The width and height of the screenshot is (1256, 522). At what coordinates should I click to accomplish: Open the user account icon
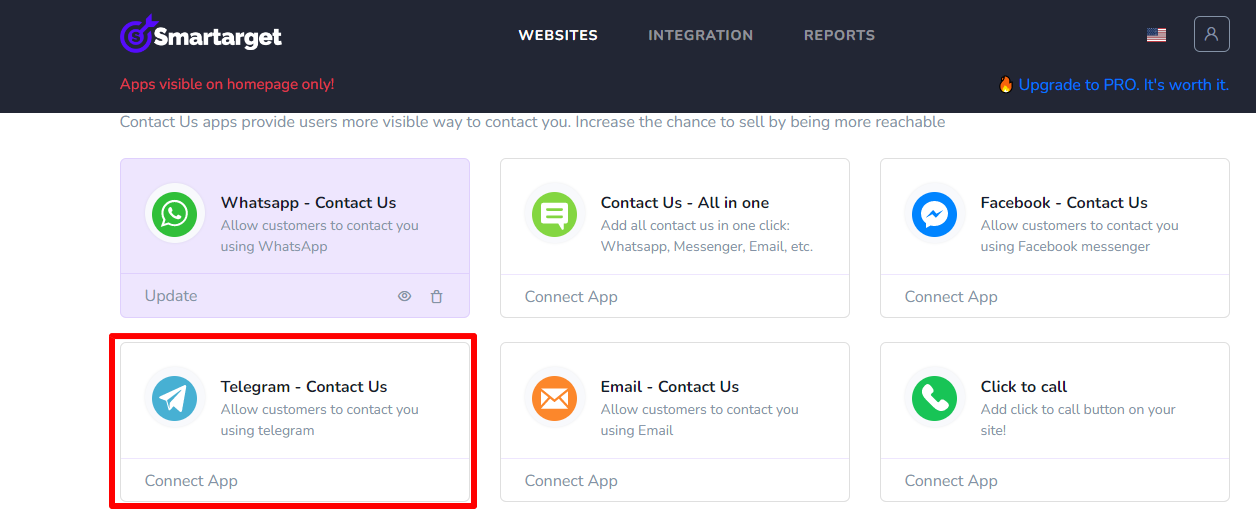pos(1211,34)
